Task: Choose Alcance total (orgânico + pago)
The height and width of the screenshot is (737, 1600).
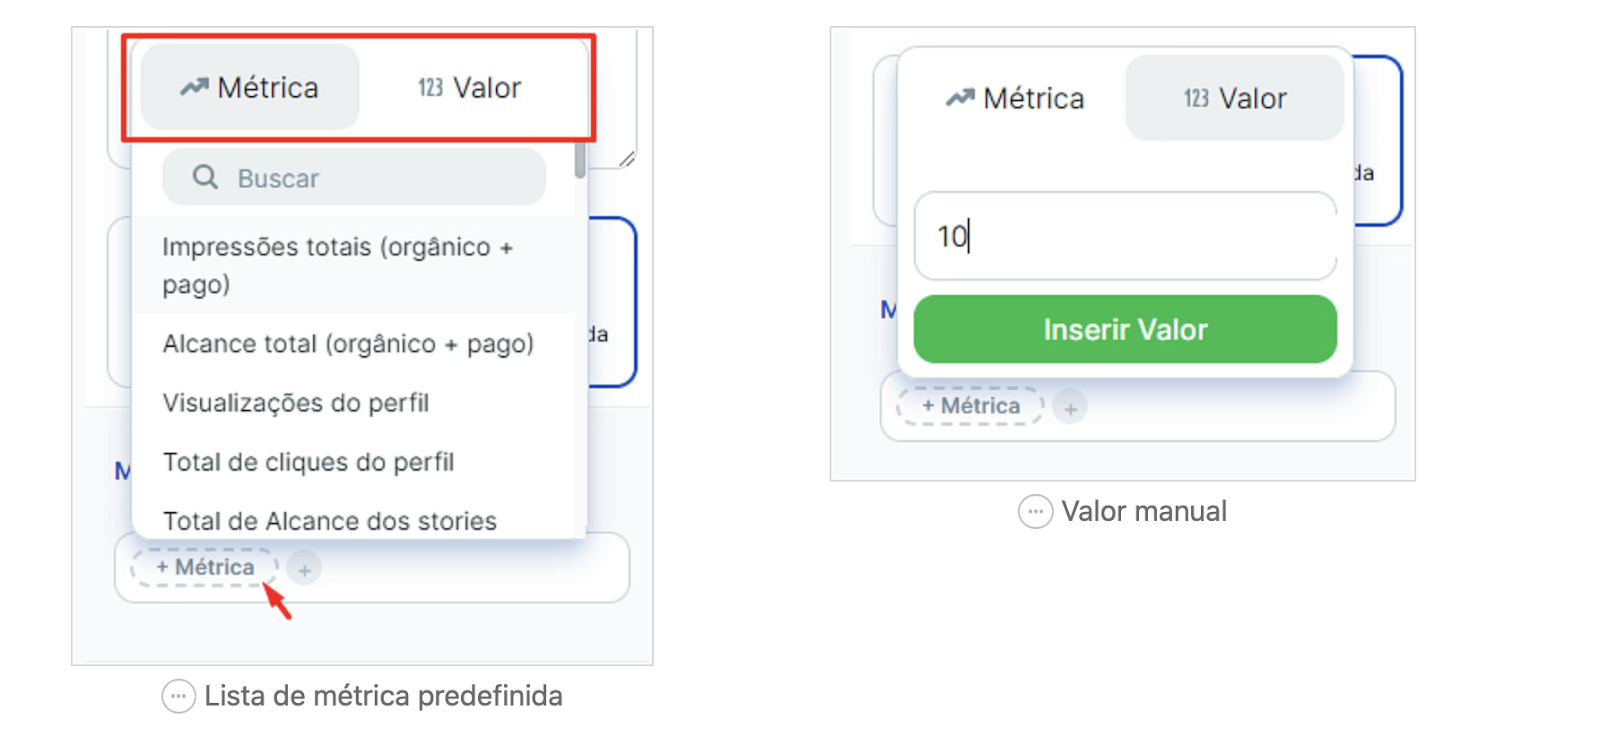Action: coord(354,344)
